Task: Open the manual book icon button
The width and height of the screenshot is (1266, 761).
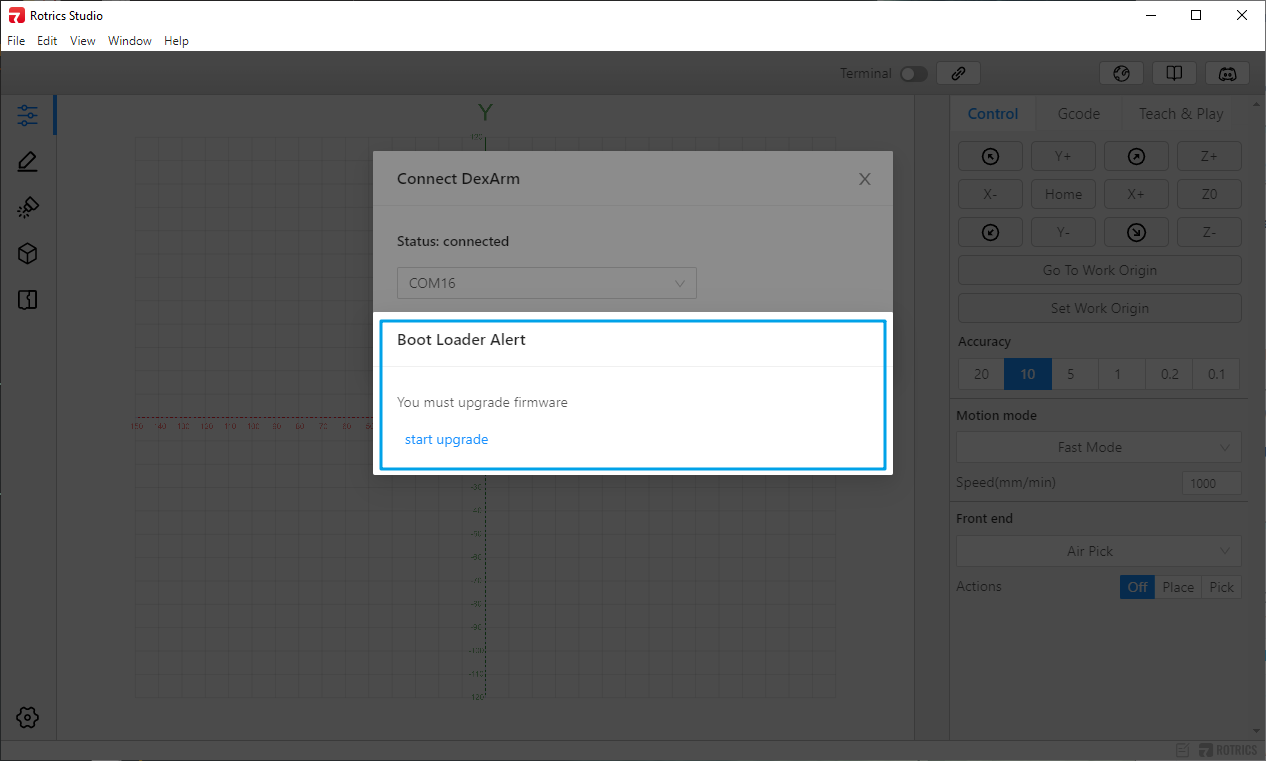Action: 1174,73
